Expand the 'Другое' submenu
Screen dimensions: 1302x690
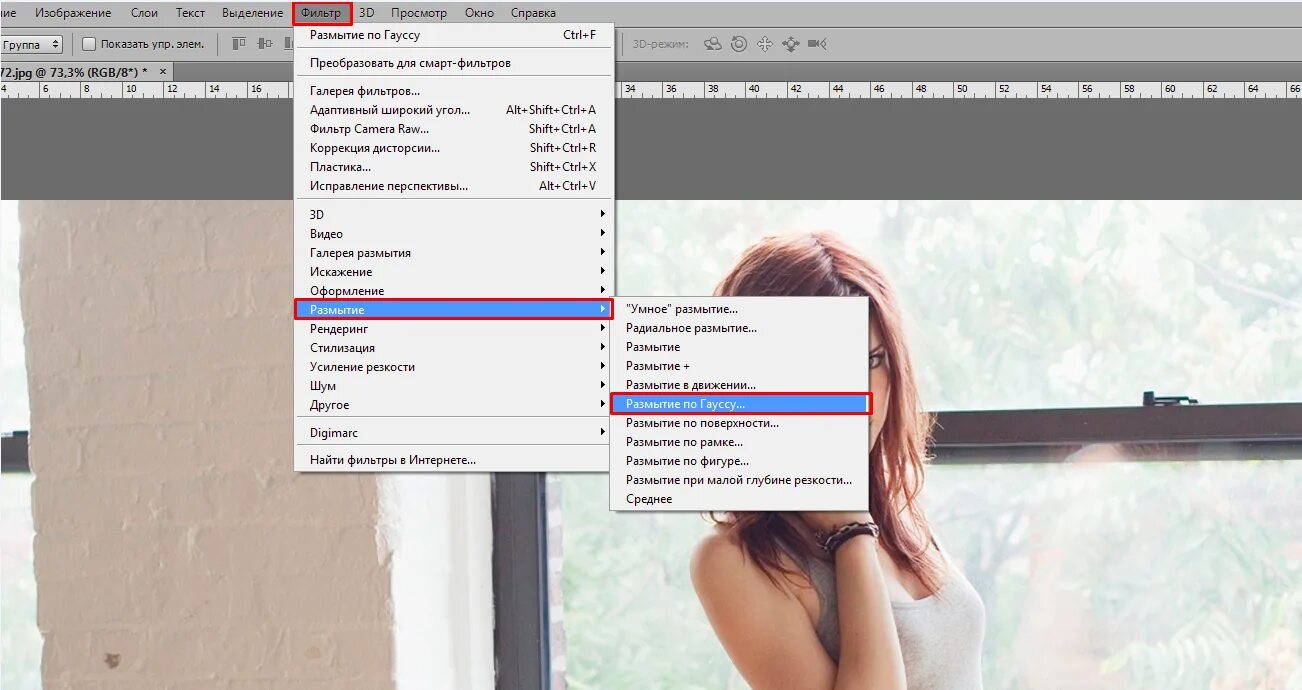pos(455,405)
